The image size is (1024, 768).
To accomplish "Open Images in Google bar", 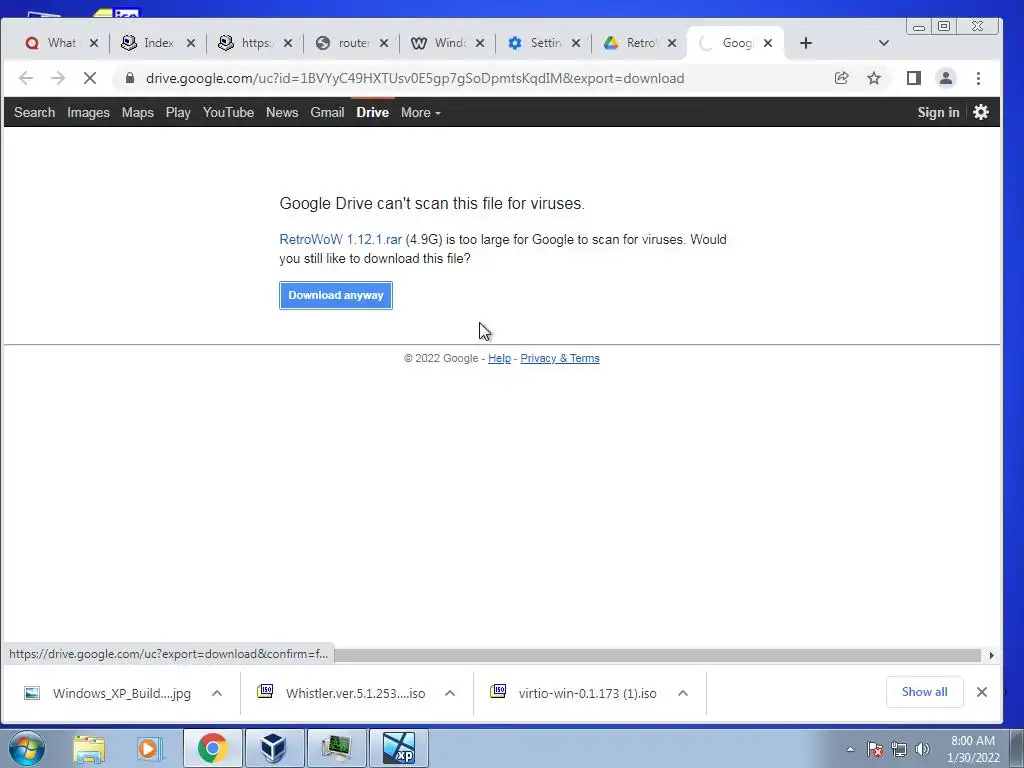I will pyautogui.click(x=88, y=112).
